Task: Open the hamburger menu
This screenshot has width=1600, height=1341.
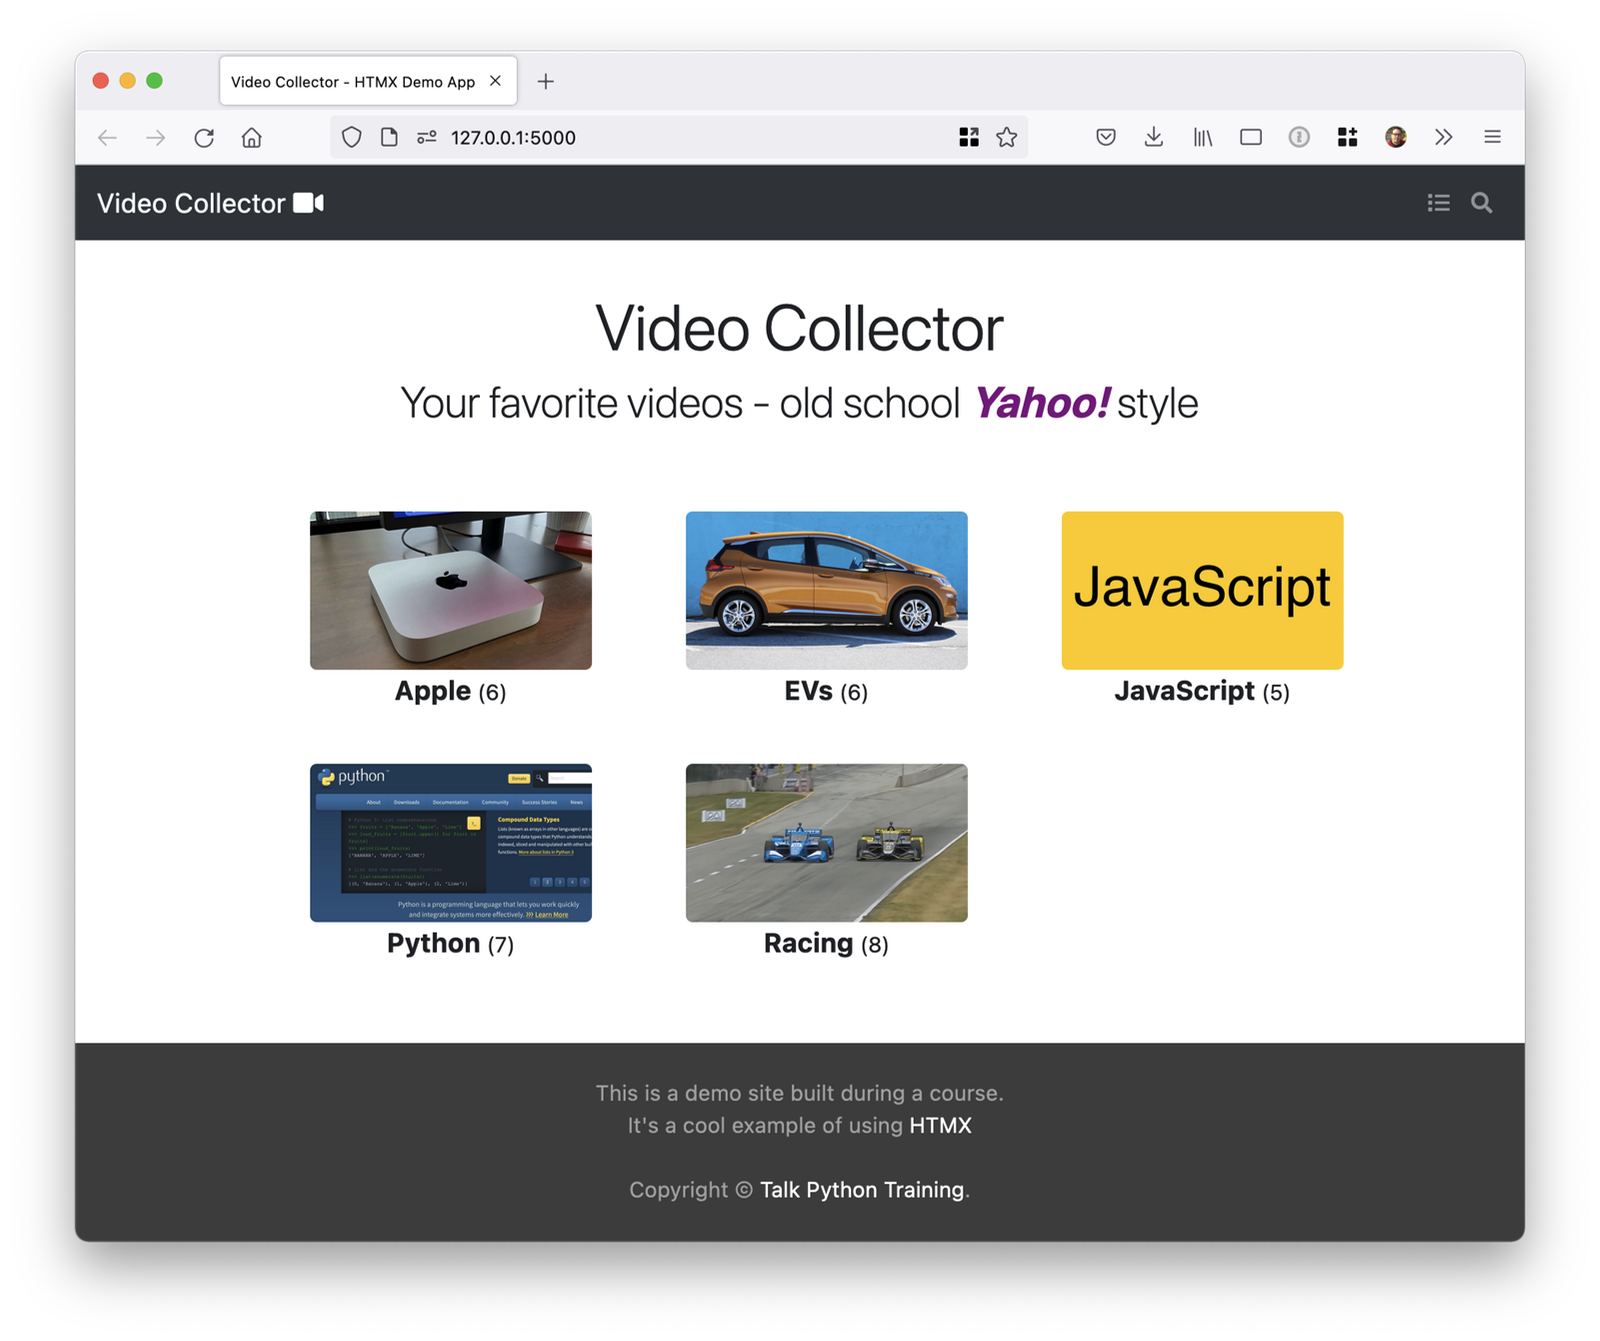Action: [x=1491, y=137]
